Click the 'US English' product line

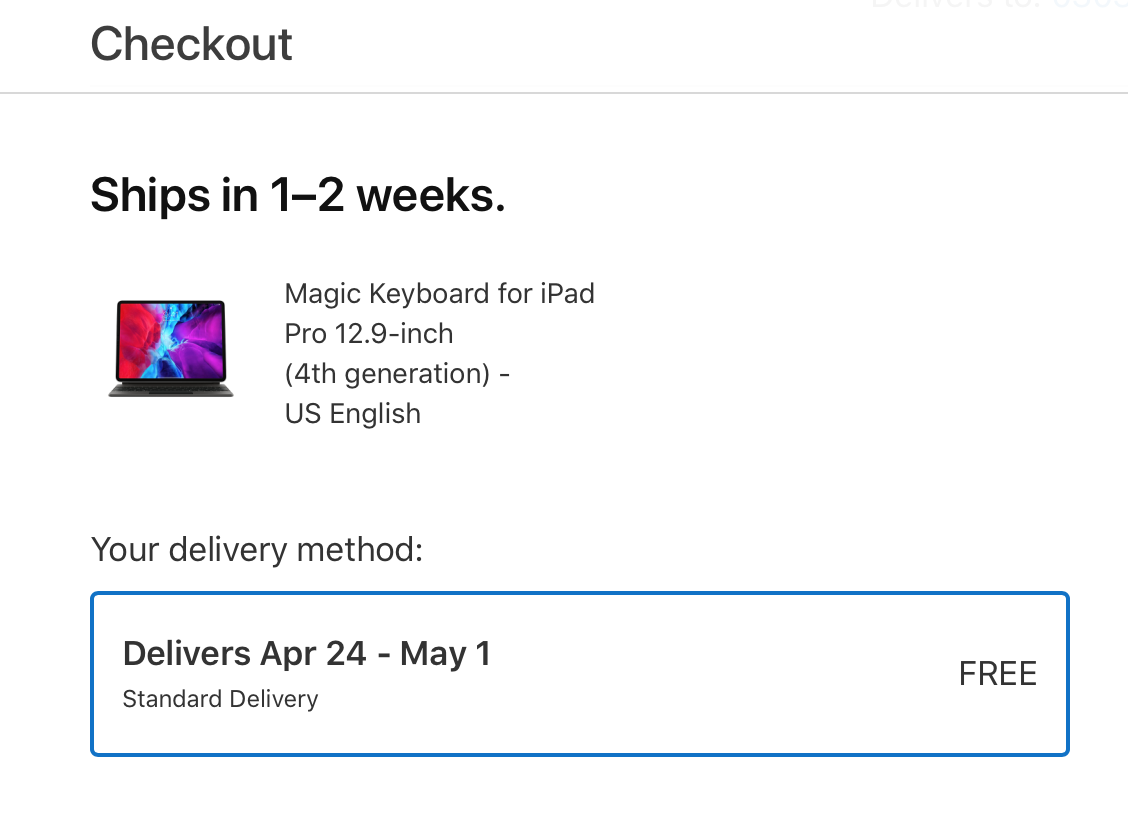coord(352,414)
